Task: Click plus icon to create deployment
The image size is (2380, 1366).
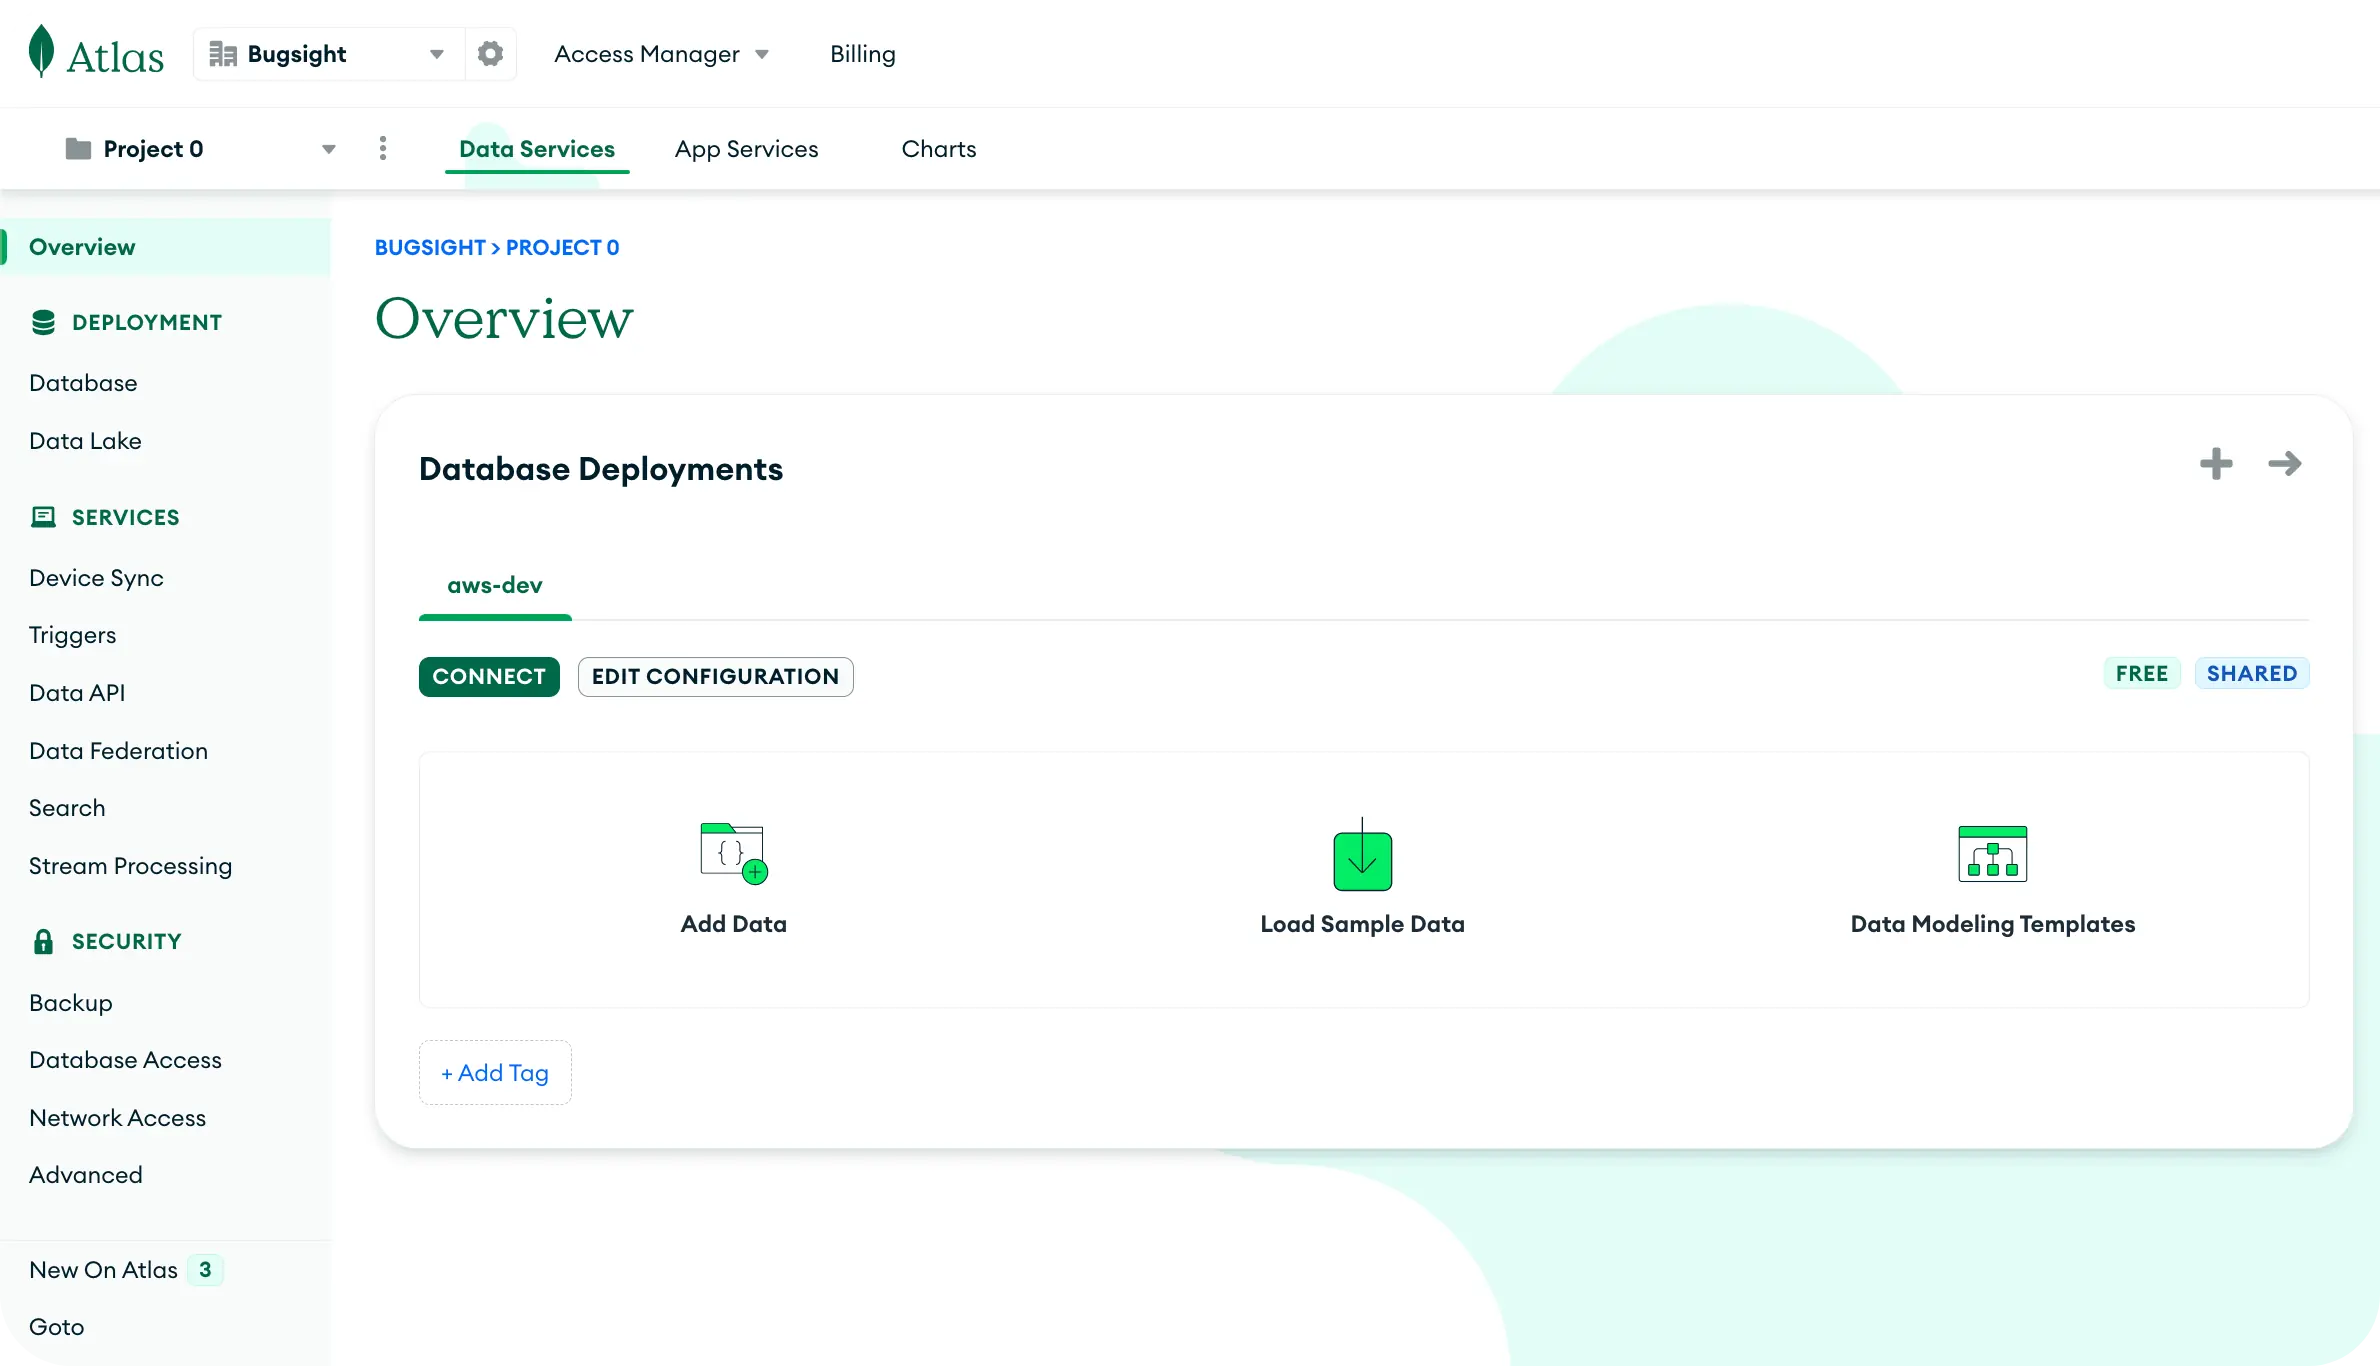Action: pos(2216,464)
